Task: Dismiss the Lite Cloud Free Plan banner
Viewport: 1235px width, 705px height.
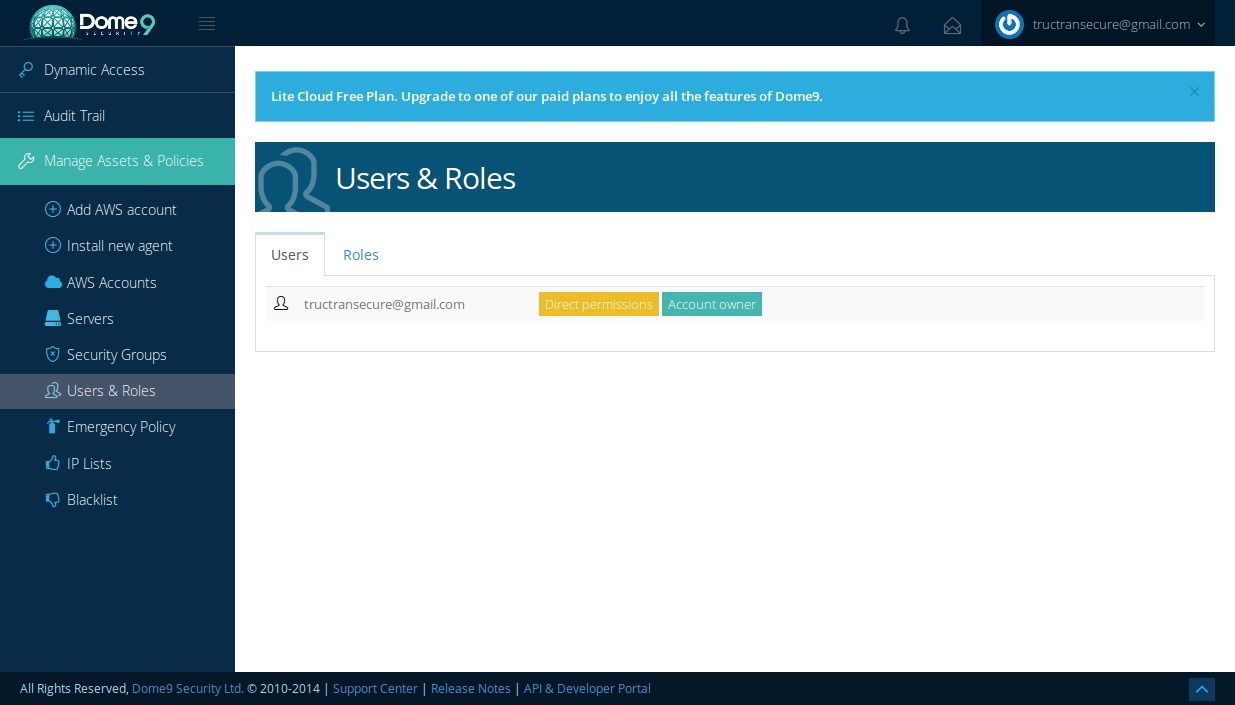Action: coord(1194,91)
